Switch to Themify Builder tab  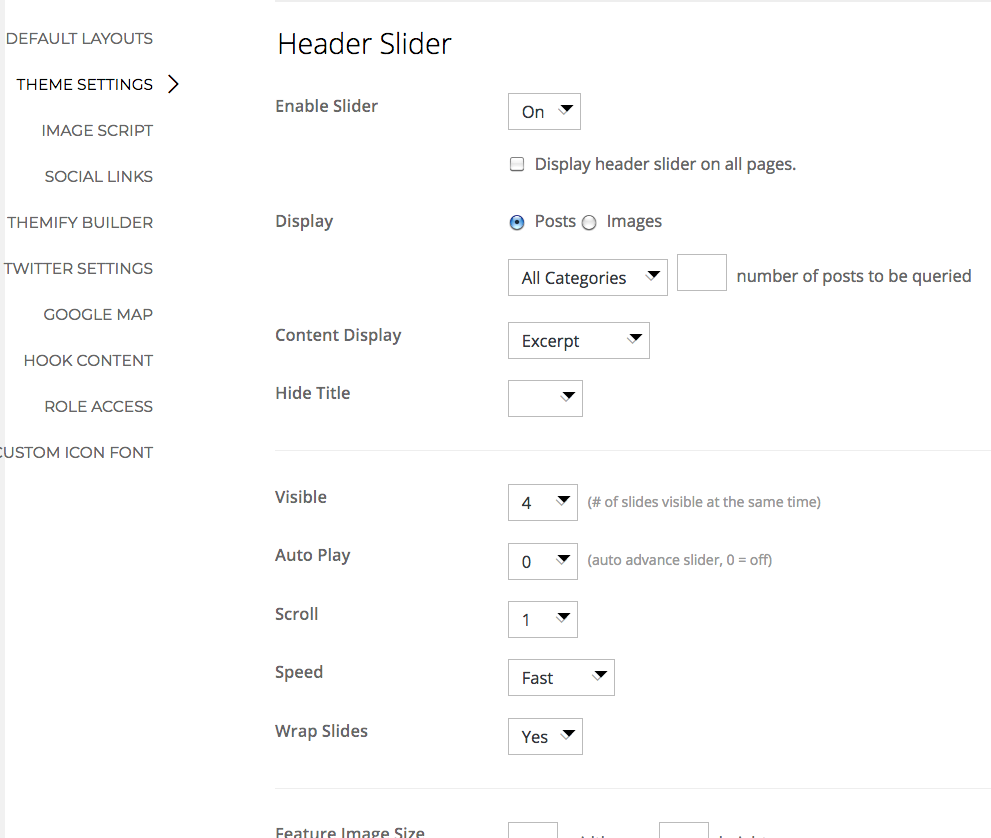(x=80, y=223)
